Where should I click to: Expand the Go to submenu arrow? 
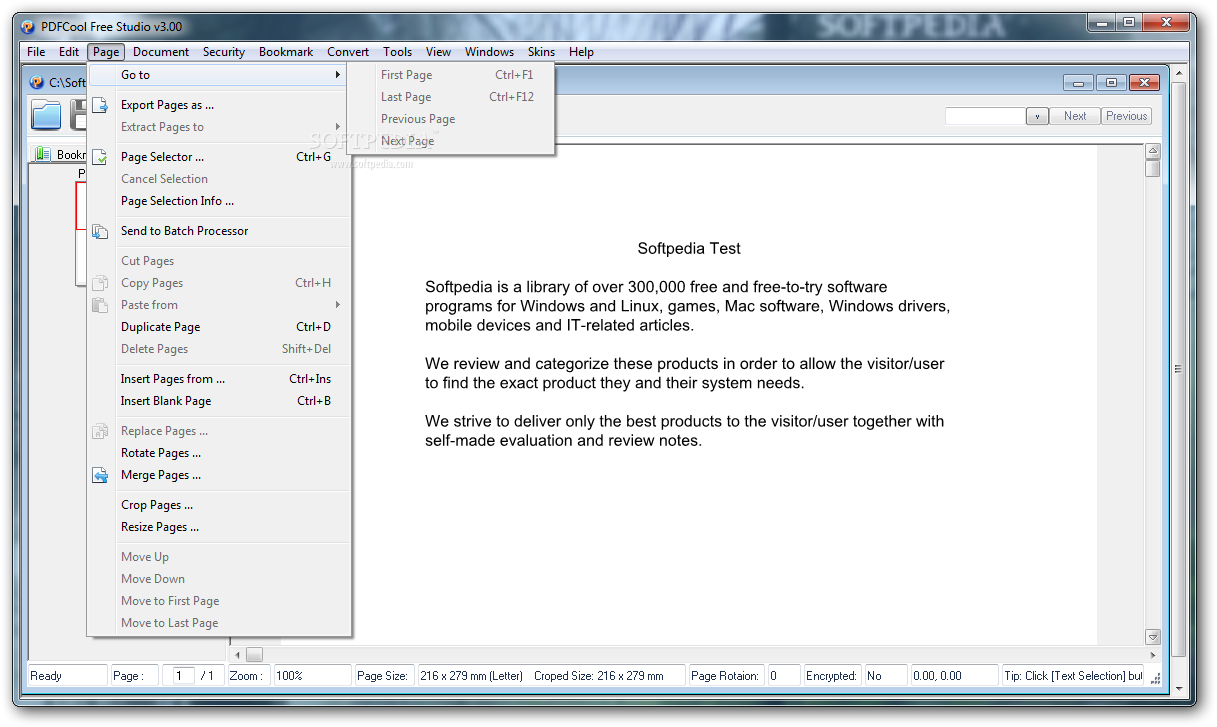point(338,74)
